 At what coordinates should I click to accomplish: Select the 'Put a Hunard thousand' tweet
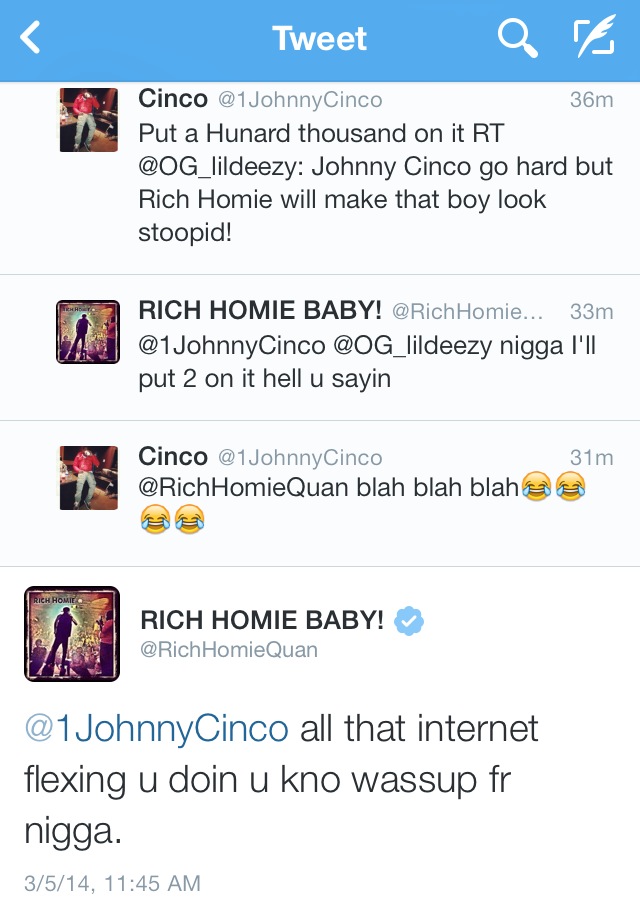(x=320, y=178)
